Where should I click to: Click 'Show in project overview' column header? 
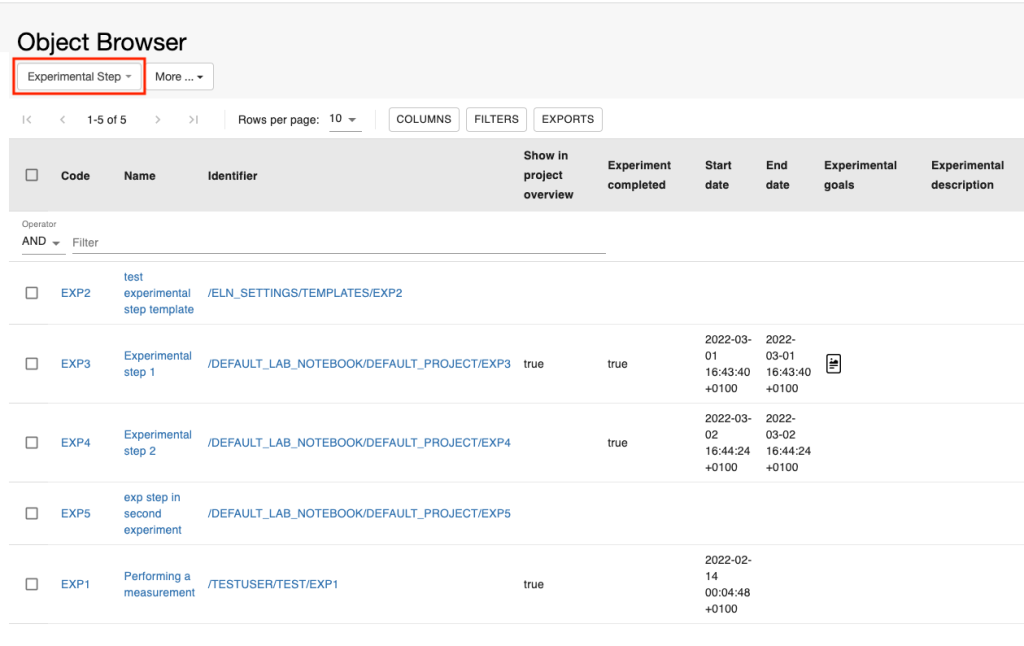pos(549,175)
